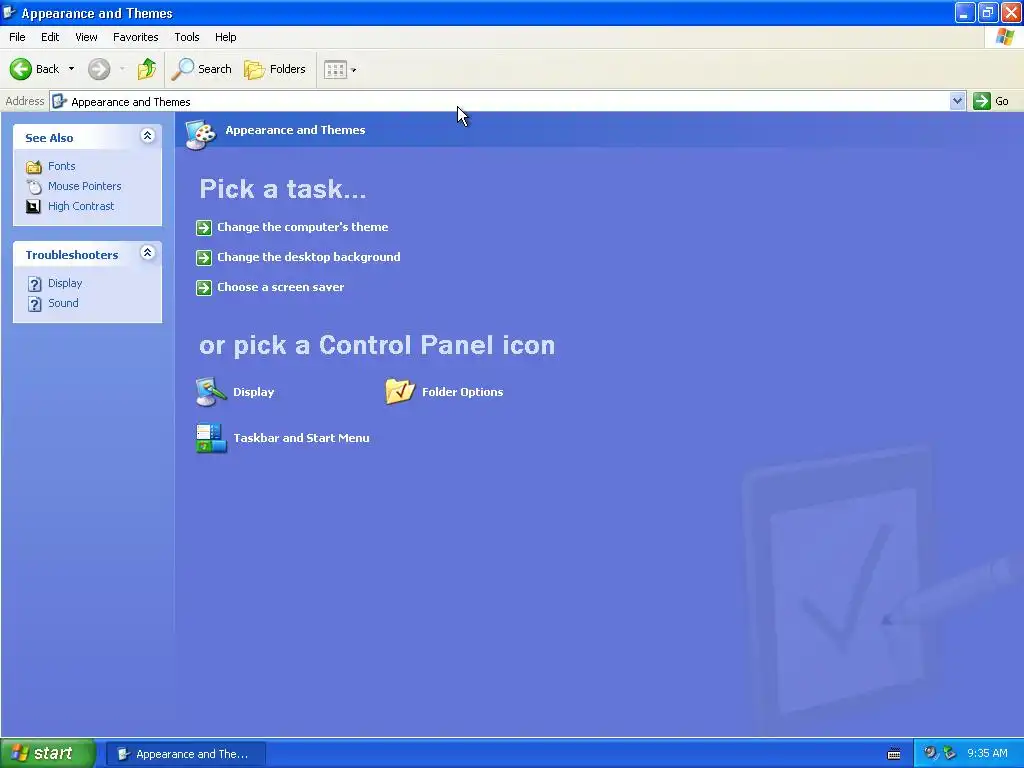The height and width of the screenshot is (768, 1024).
Task: Collapse the See Also panel
Action: coord(148,136)
